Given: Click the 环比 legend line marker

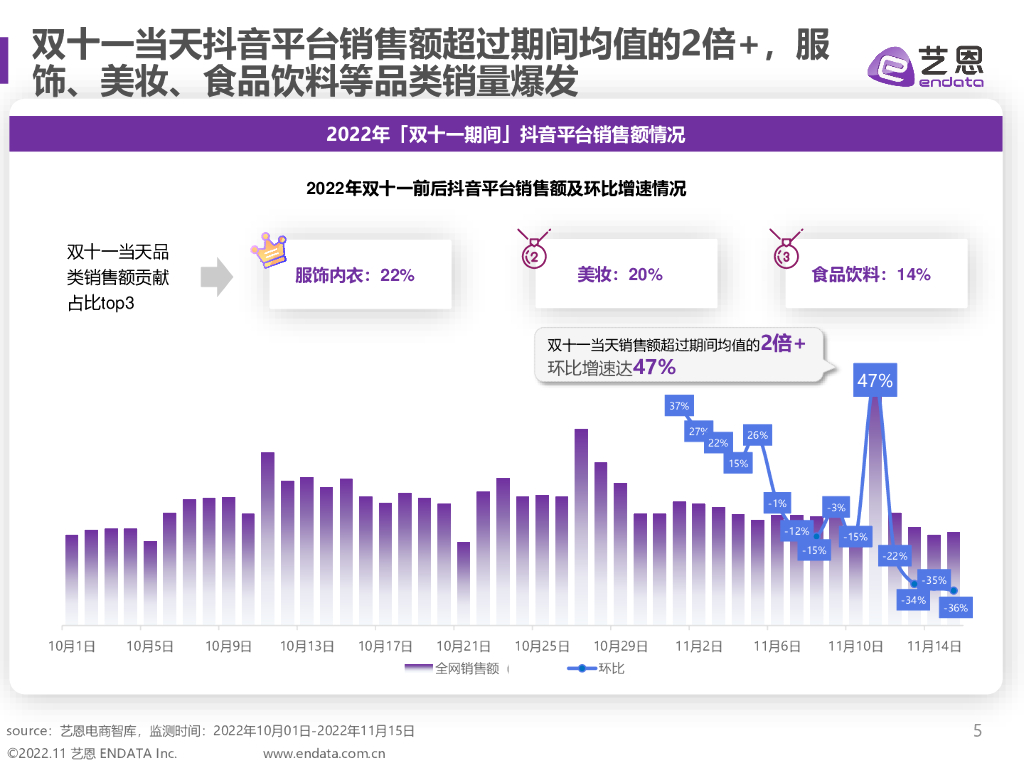Looking at the screenshot, I should coord(582,668).
